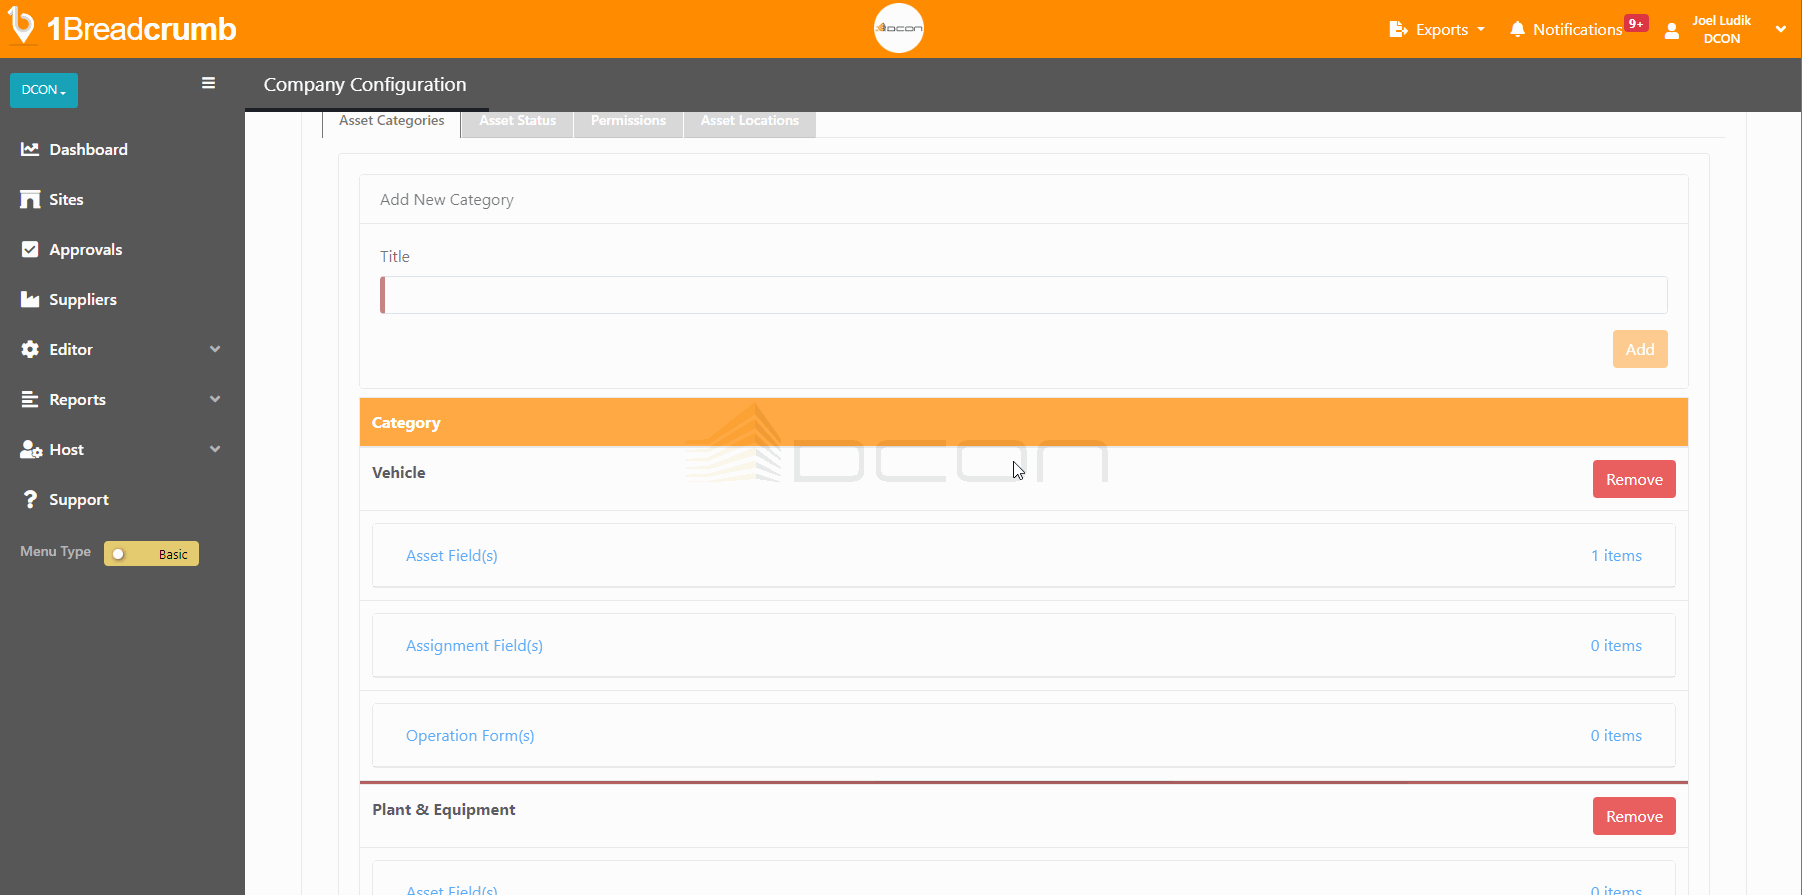Expand the Exports dropdown menu

[1437, 30]
